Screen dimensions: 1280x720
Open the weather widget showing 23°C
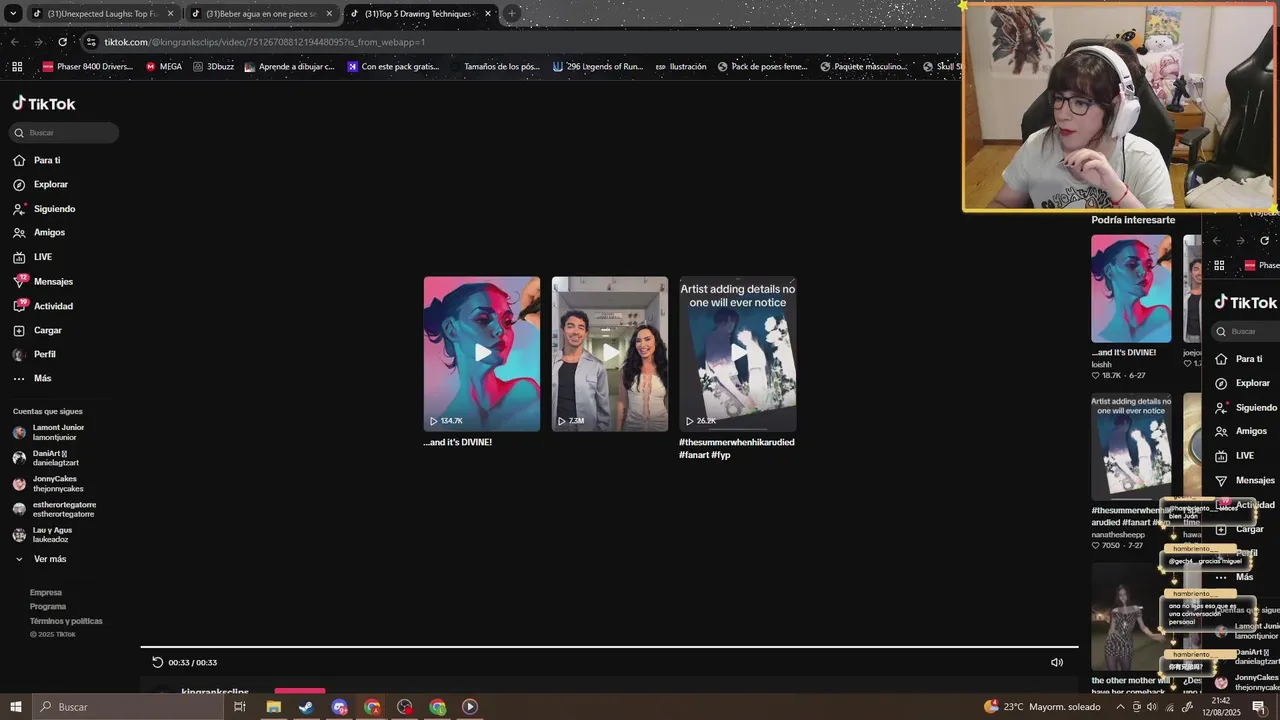1042,707
